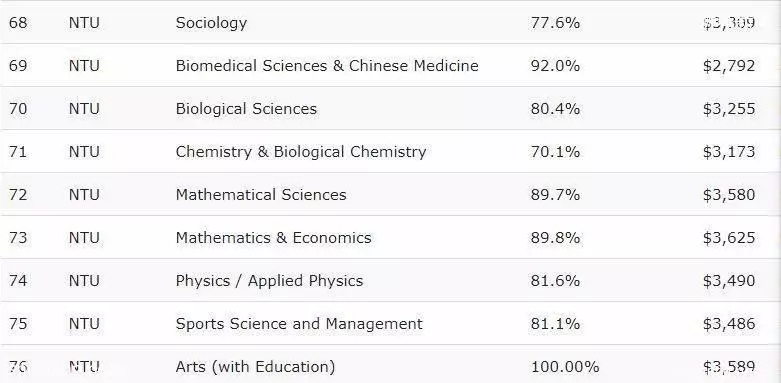Click the $3,625 salary figure
Viewport: 781px width, 383px height.
click(729, 238)
